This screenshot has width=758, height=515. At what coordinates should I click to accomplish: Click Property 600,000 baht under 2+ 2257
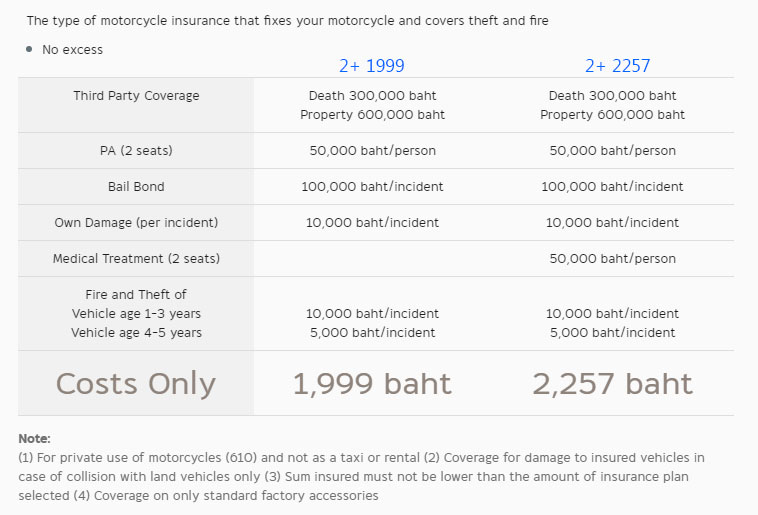tap(612, 115)
